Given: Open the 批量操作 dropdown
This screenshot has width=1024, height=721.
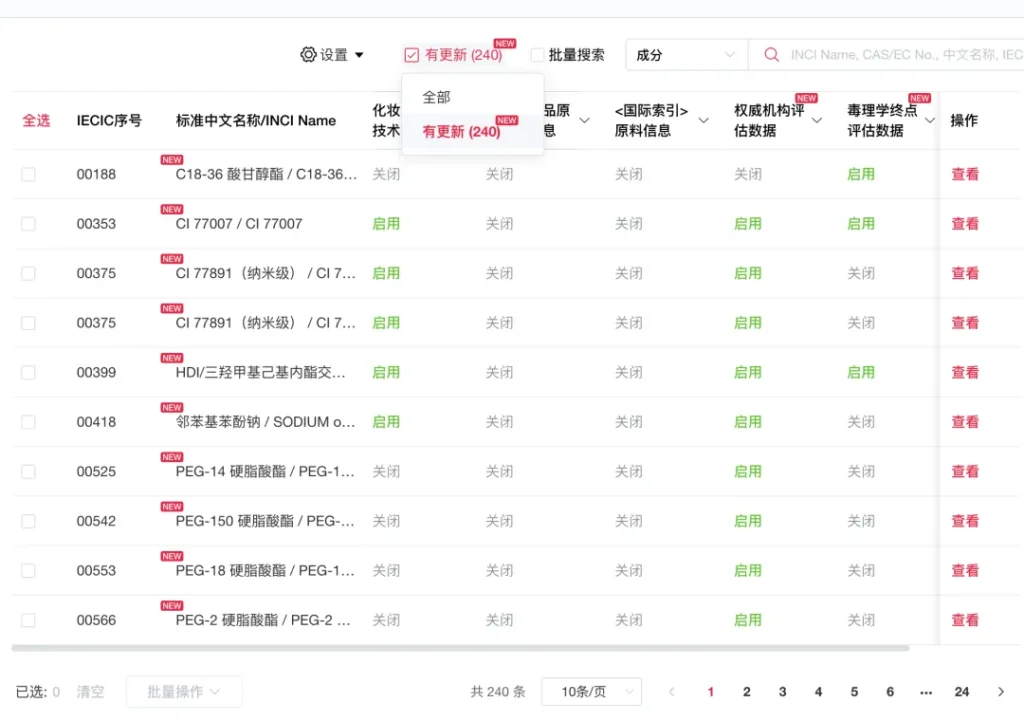Looking at the screenshot, I should point(184,692).
